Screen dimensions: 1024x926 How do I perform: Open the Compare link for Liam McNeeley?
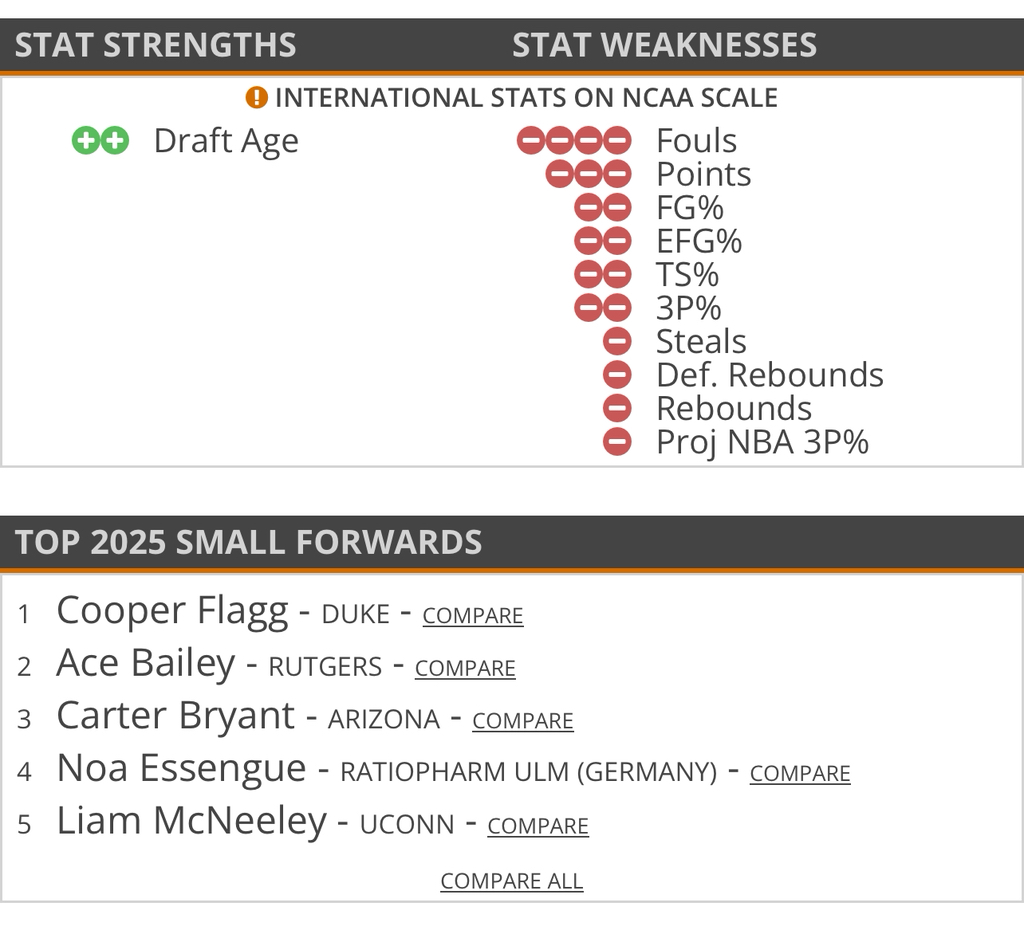coord(538,826)
